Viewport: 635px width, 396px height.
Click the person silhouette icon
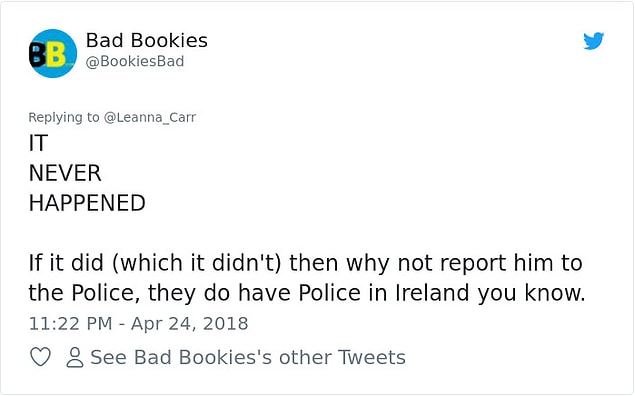pos(75,357)
